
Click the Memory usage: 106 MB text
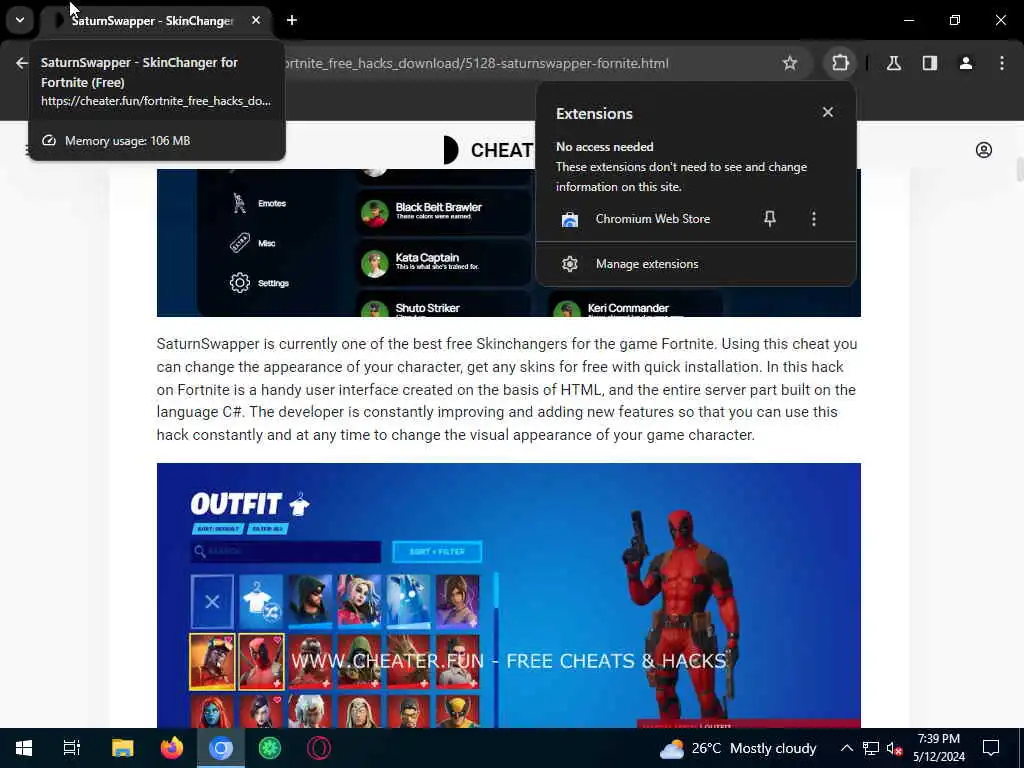pos(127,140)
